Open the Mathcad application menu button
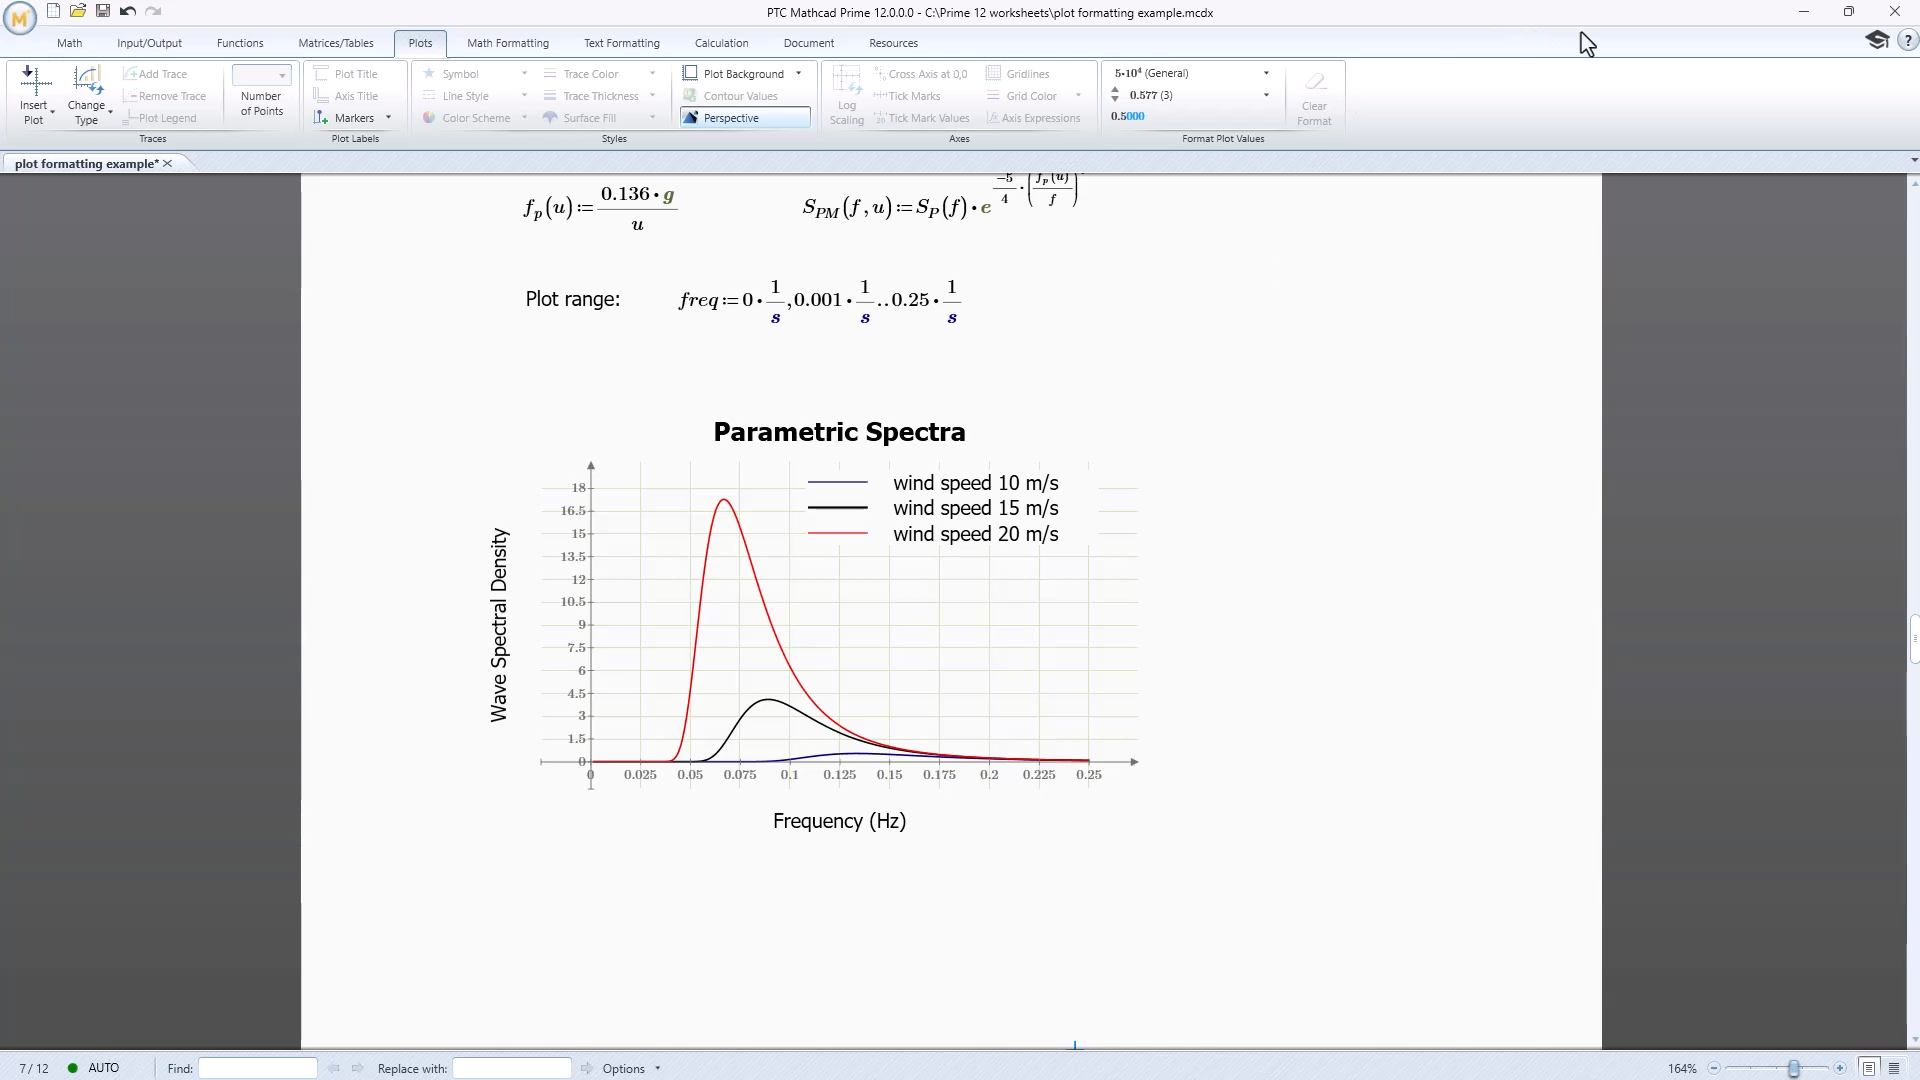This screenshot has width=1920, height=1080. tap(19, 17)
